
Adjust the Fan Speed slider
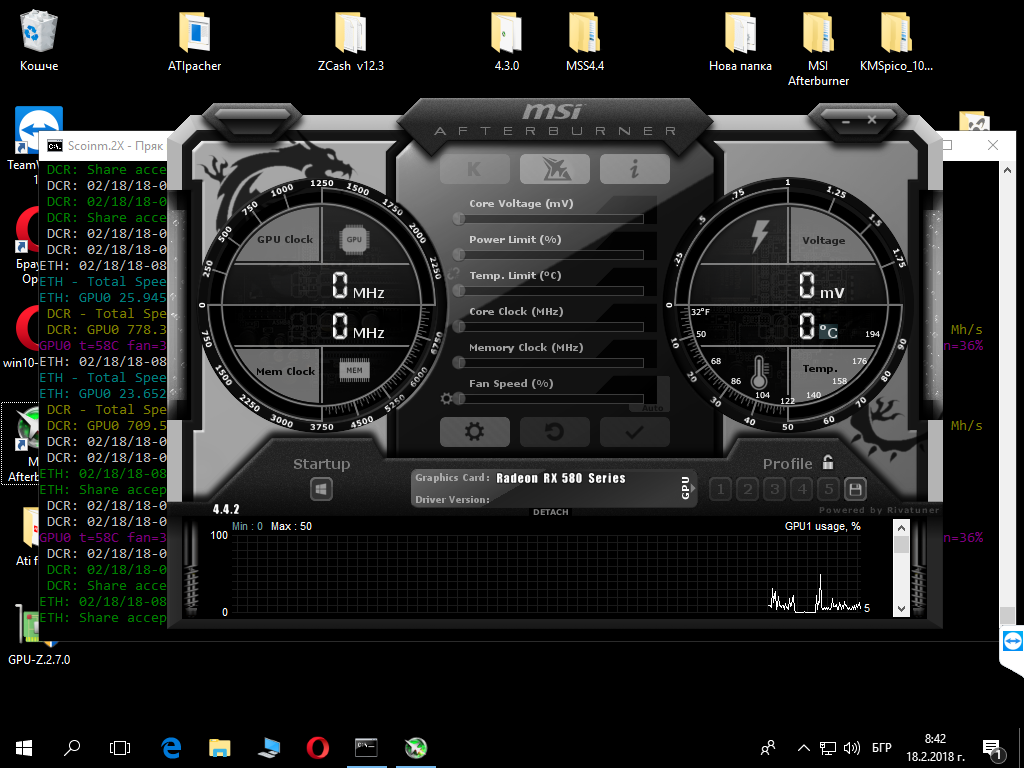(x=551, y=398)
